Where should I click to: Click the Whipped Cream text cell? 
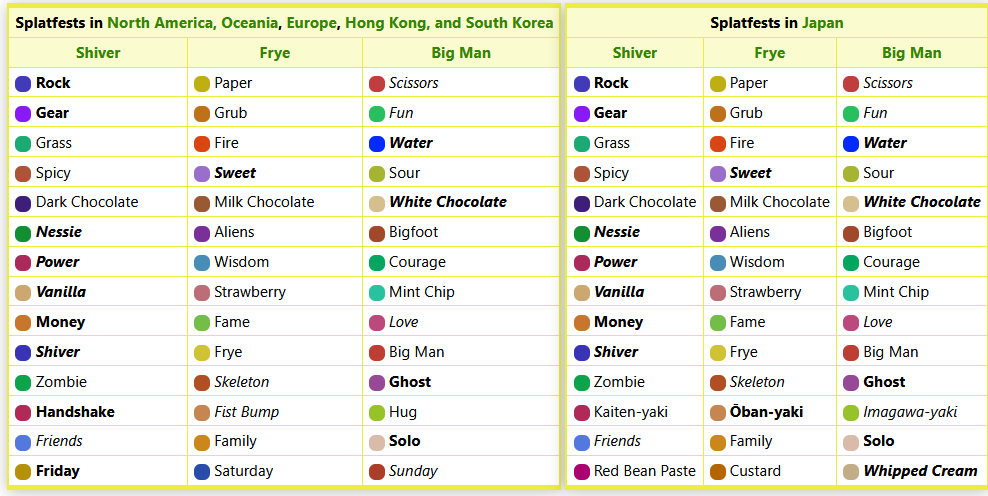point(920,471)
